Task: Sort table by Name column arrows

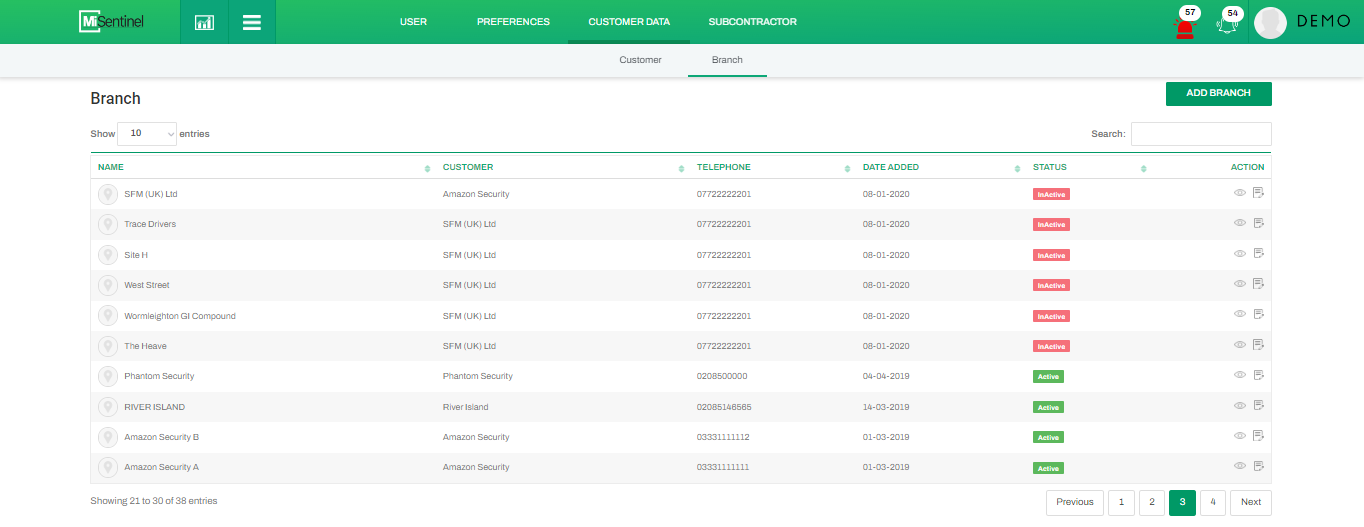Action: pyautogui.click(x=428, y=168)
